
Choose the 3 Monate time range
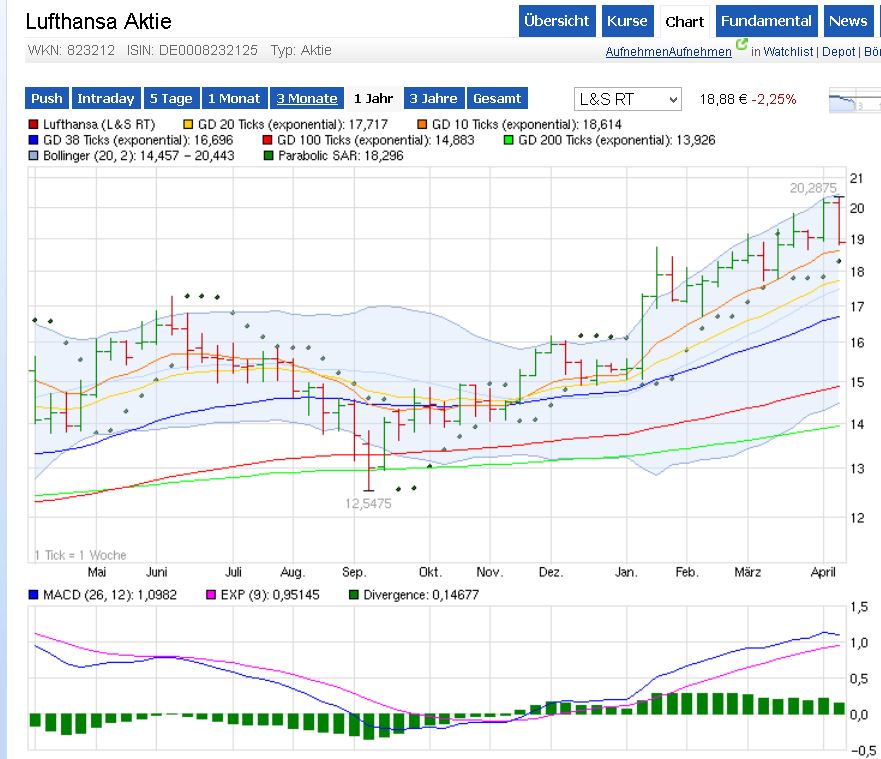(x=307, y=99)
